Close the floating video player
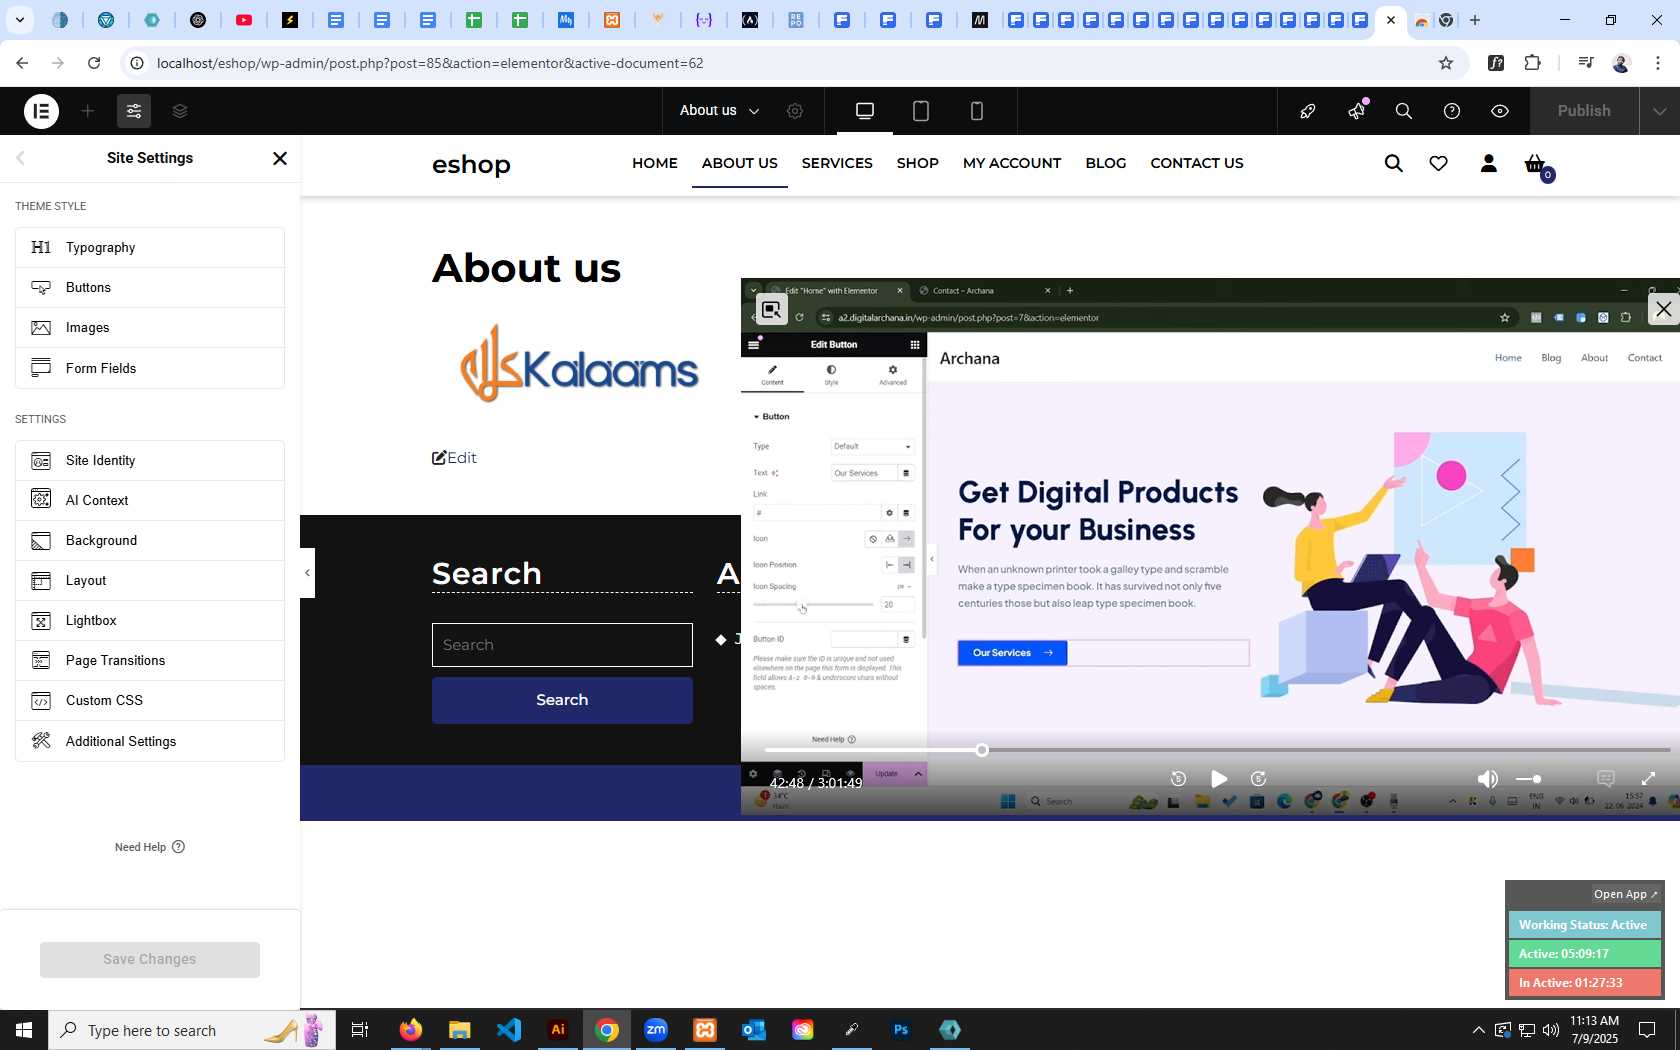This screenshot has height=1050, width=1680. point(1663,310)
